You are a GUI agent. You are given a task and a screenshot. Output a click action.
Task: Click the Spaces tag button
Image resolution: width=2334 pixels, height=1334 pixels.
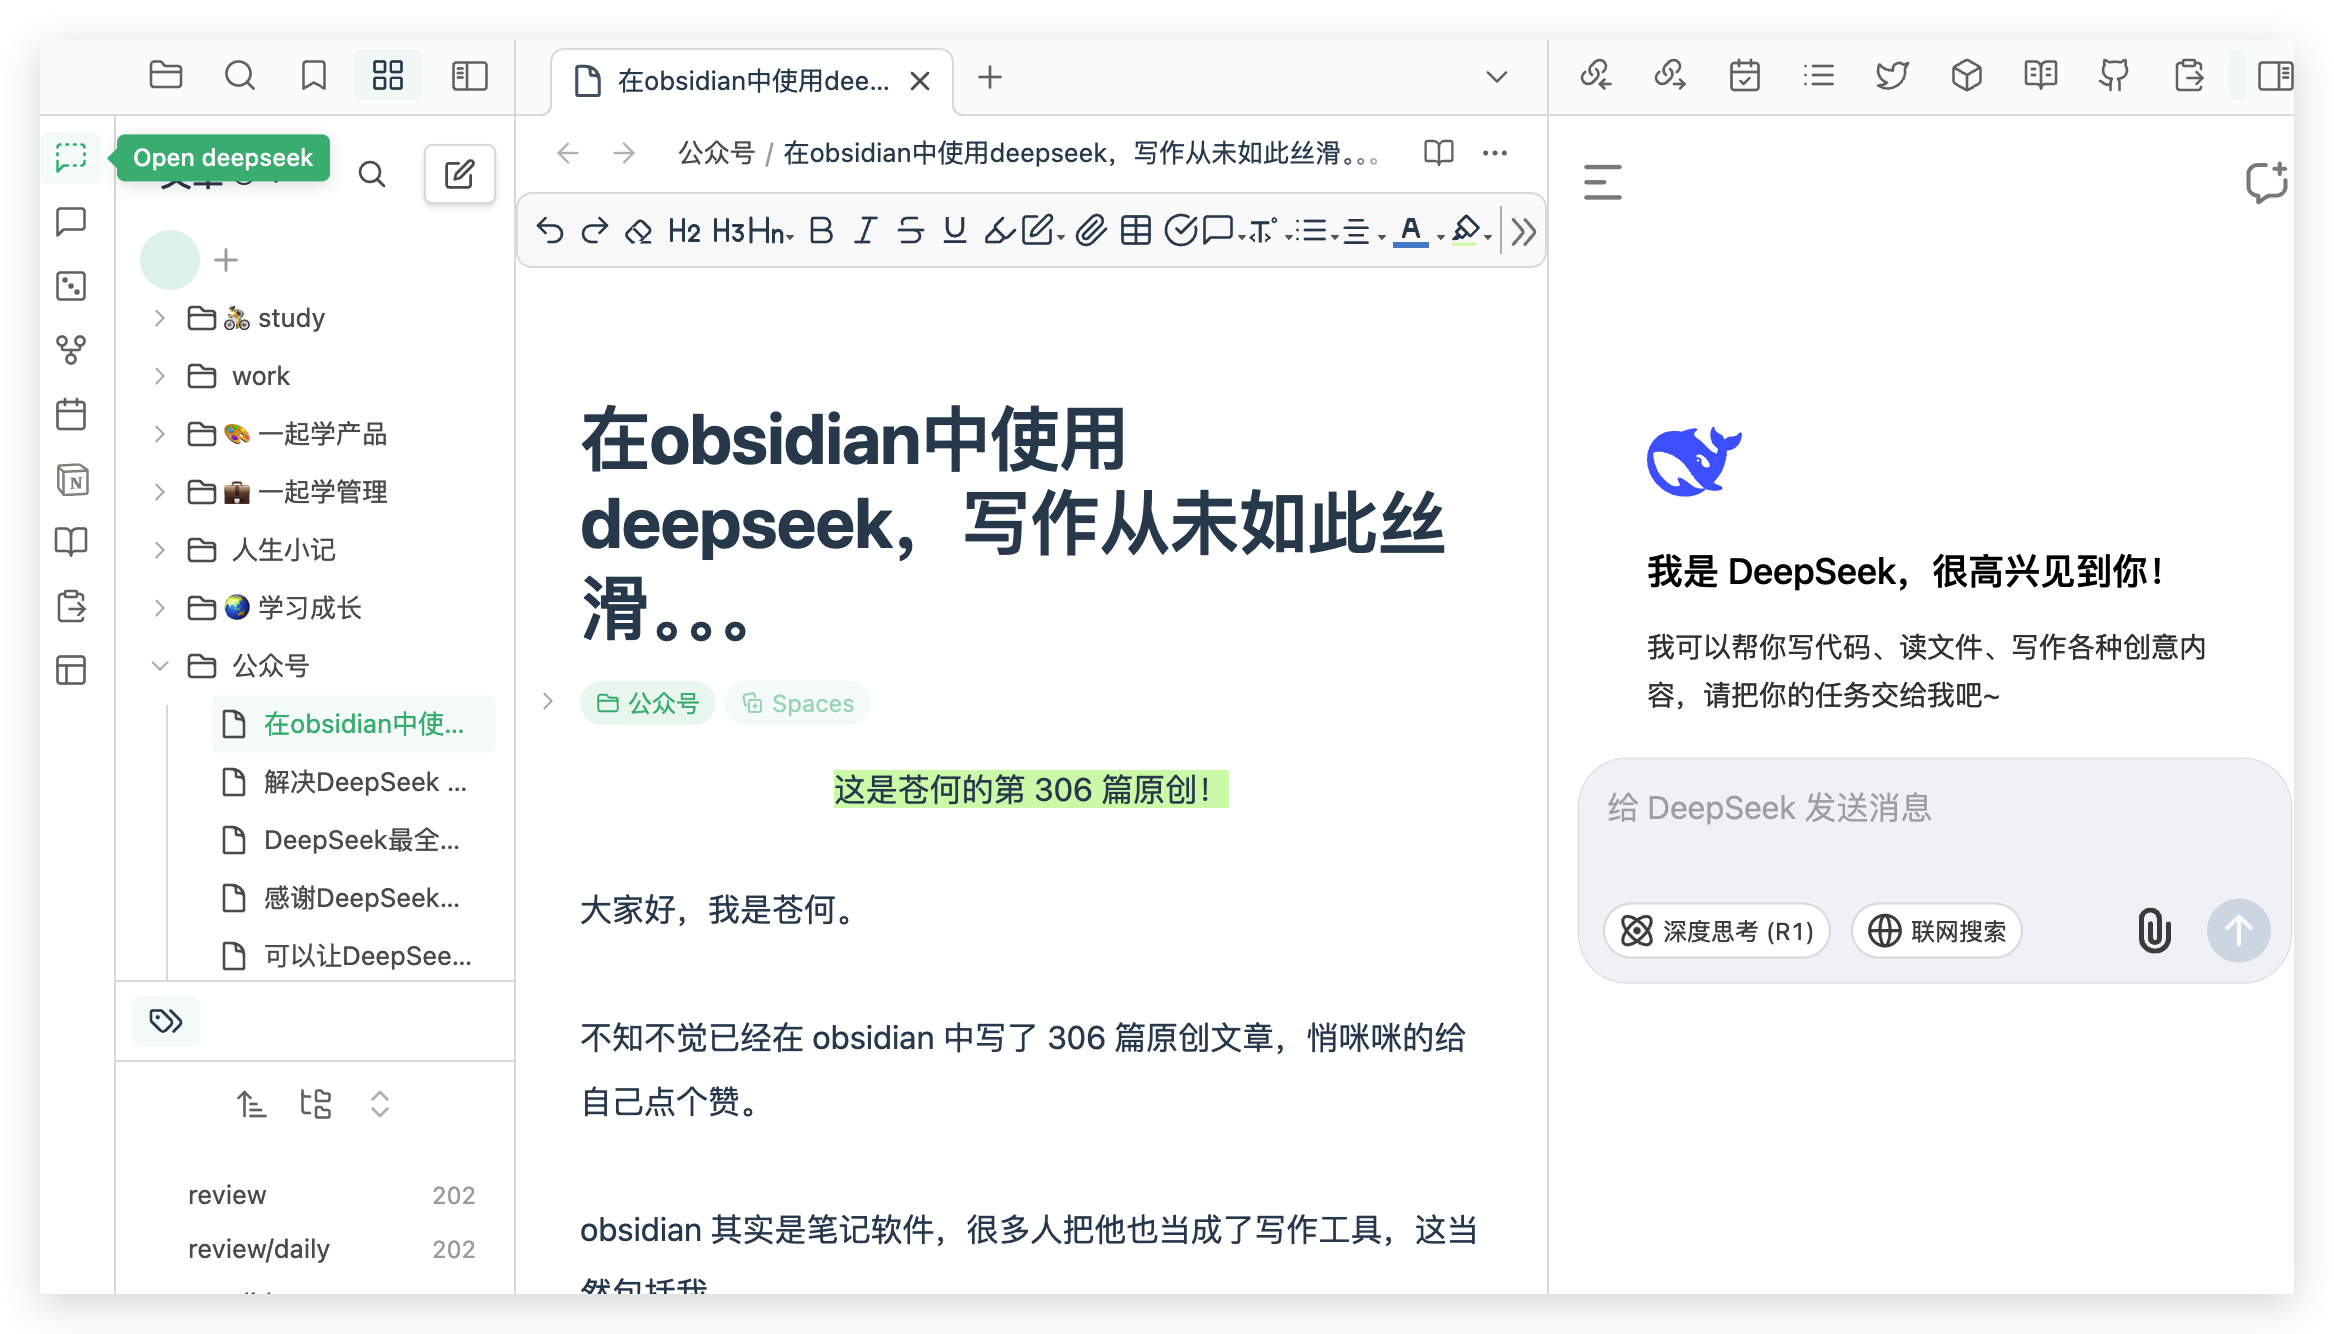pyautogui.click(x=798, y=704)
